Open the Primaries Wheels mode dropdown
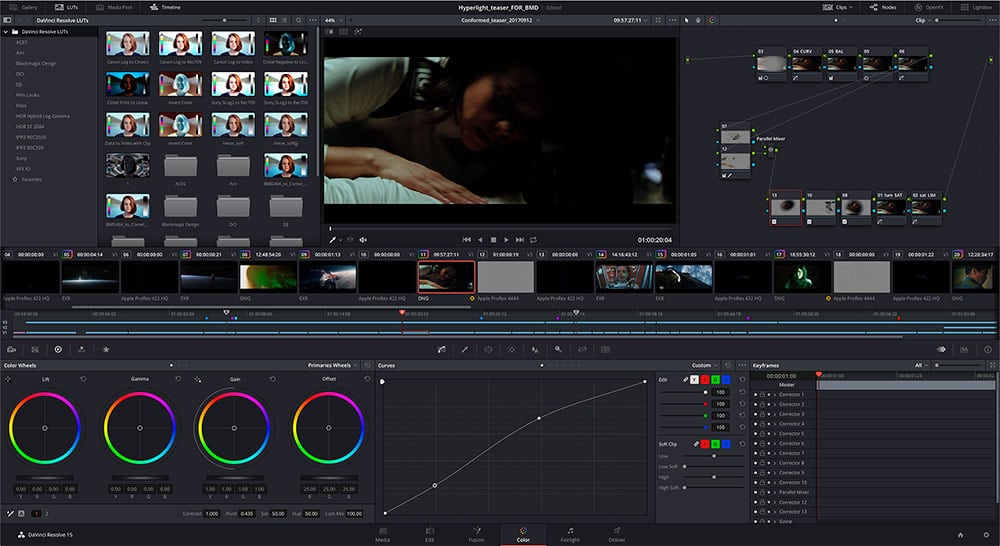1000x546 pixels. (x=332, y=365)
